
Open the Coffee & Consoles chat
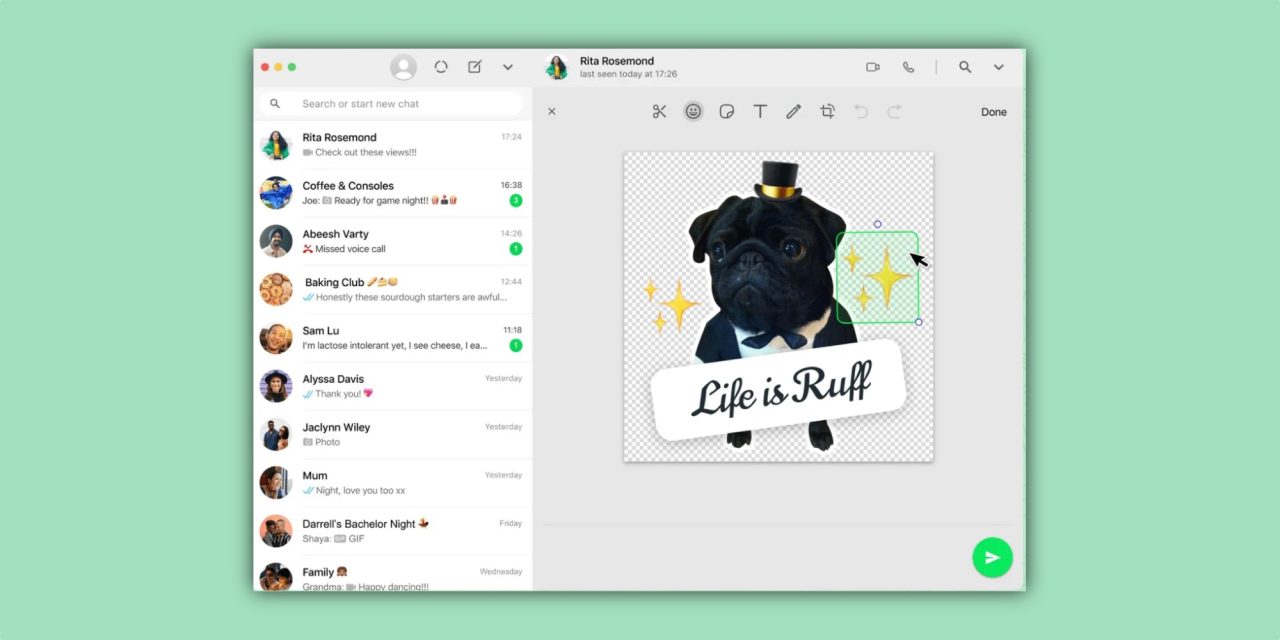(x=392, y=193)
